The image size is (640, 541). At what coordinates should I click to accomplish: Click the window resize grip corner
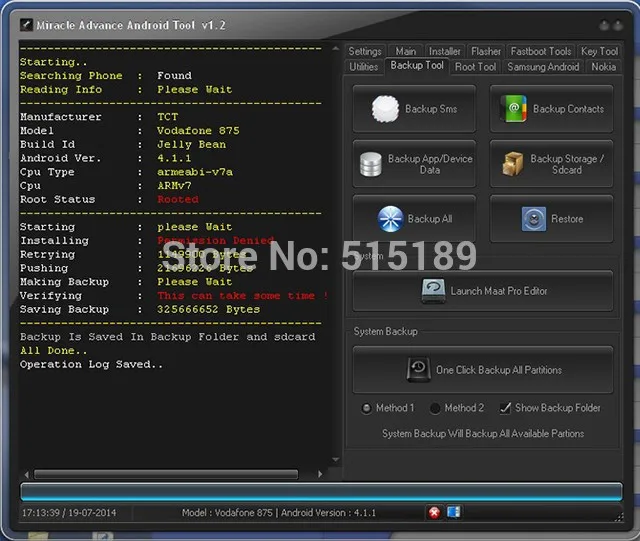619,517
